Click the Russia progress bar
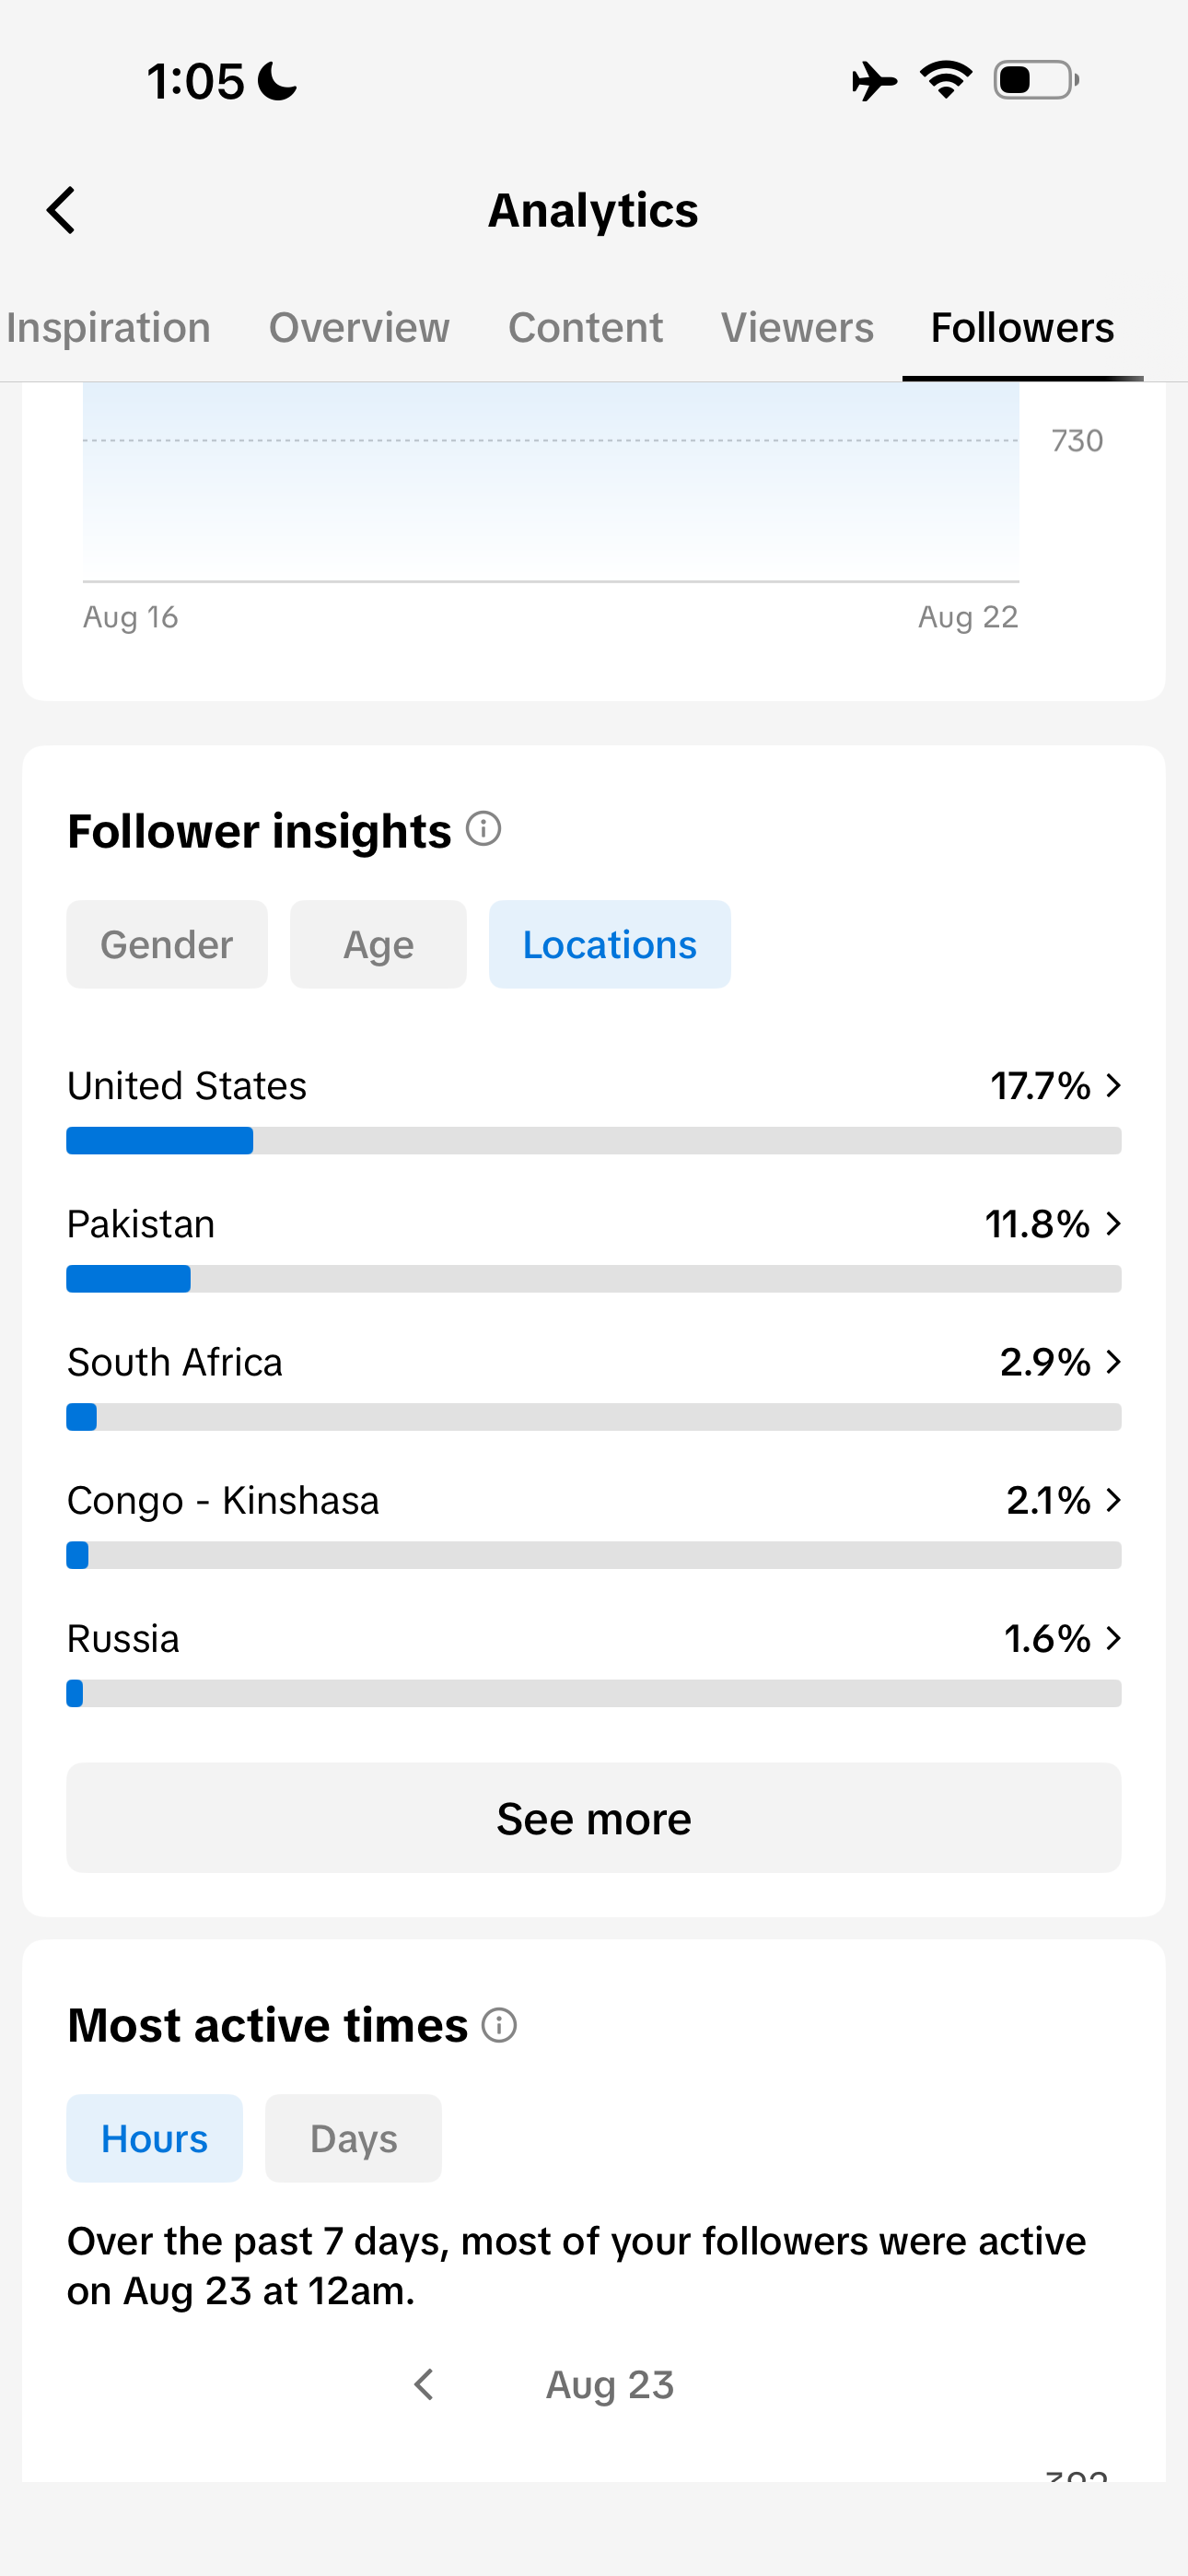 [594, 1693]
